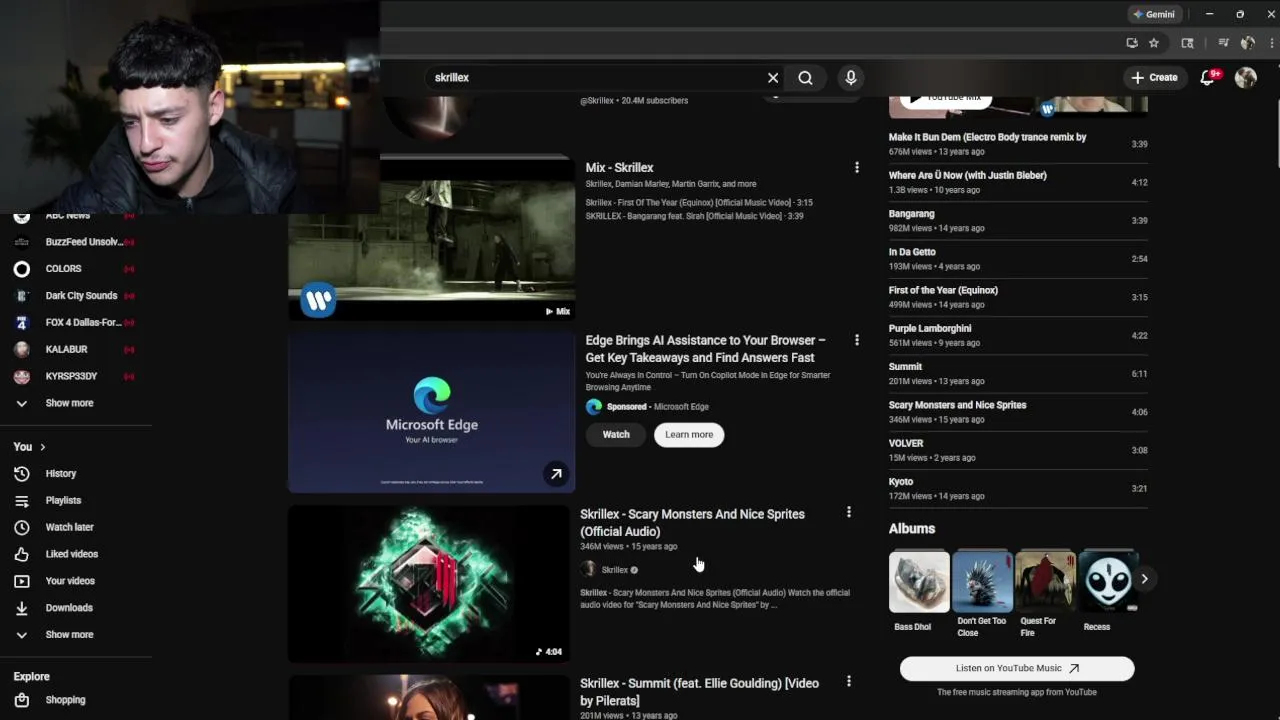Open options menu for Microsoft Edge ad
The image size is (1280, 720).
coord(857,340)
